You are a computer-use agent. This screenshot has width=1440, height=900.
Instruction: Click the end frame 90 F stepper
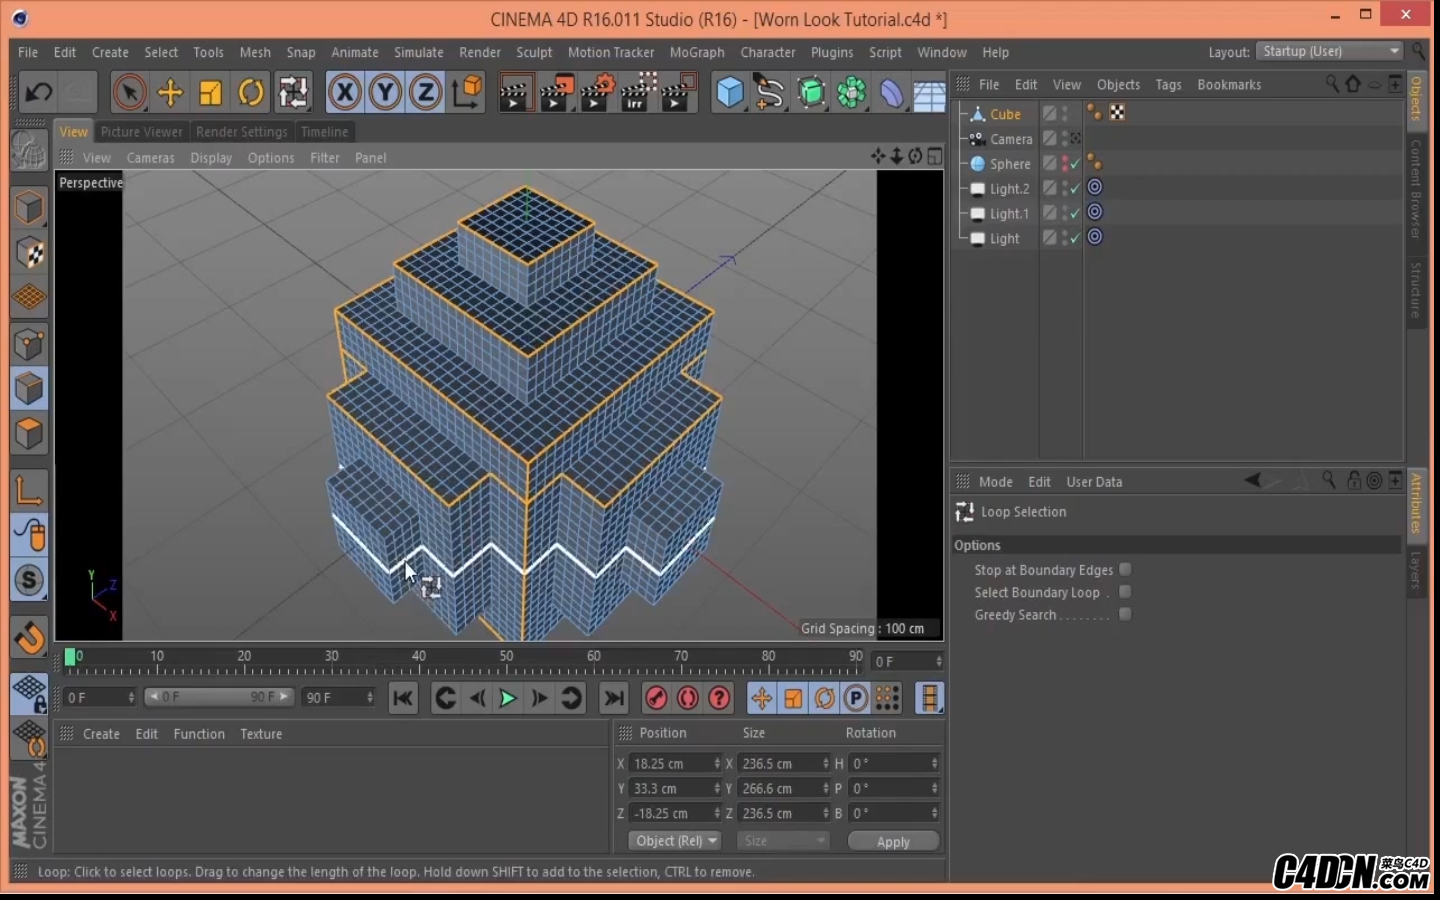tap(370, 697)
